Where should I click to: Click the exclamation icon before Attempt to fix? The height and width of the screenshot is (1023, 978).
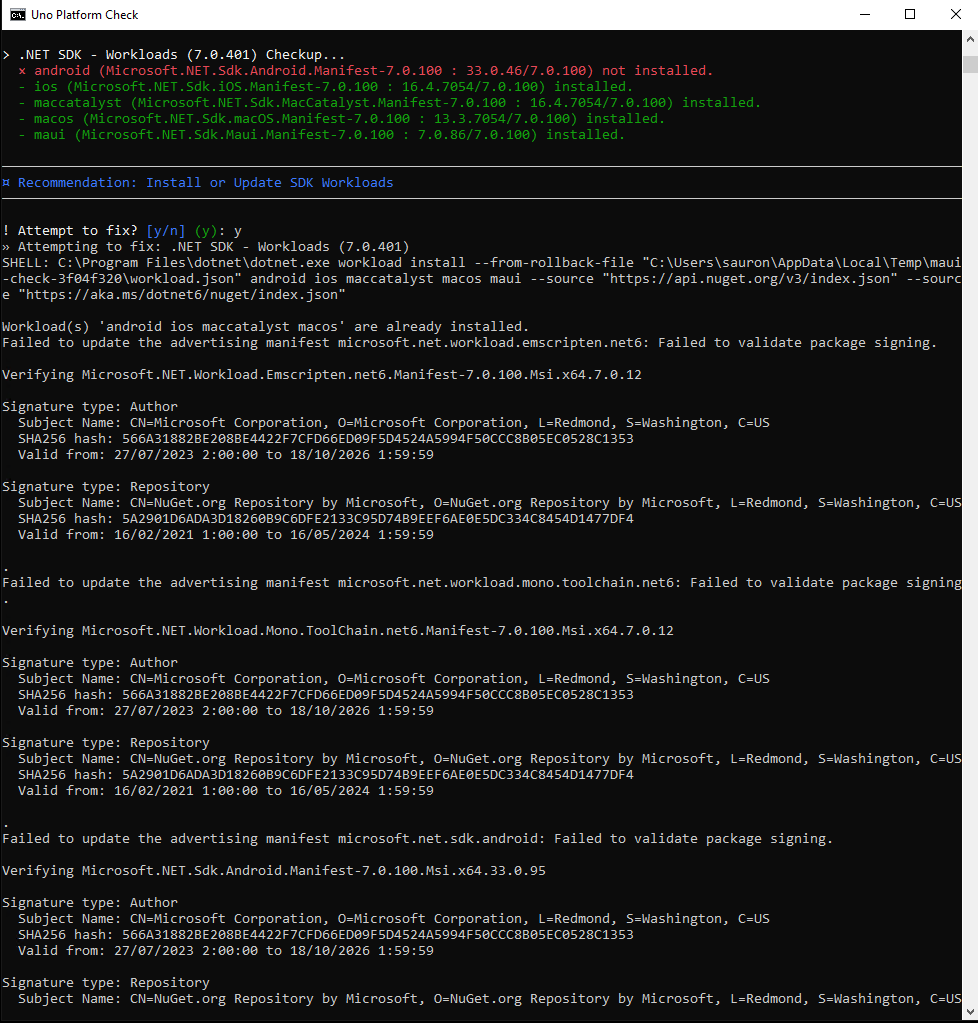tap(8, 230)
